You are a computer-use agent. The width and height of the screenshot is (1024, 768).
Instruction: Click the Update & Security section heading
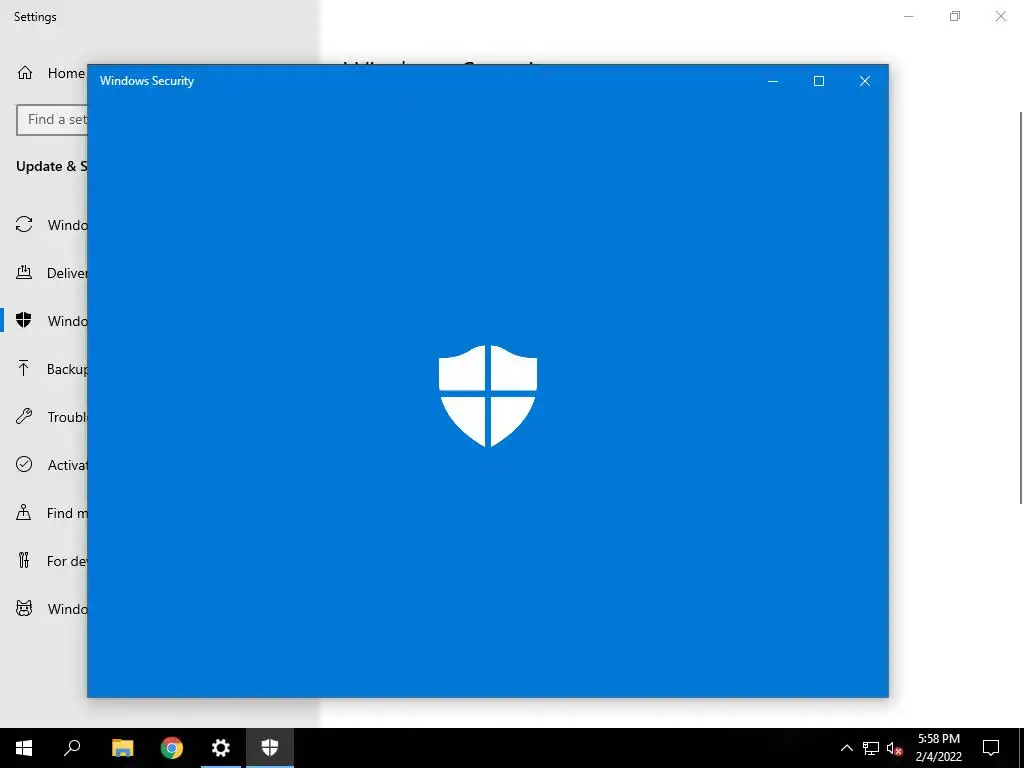(x=52, y=166)
